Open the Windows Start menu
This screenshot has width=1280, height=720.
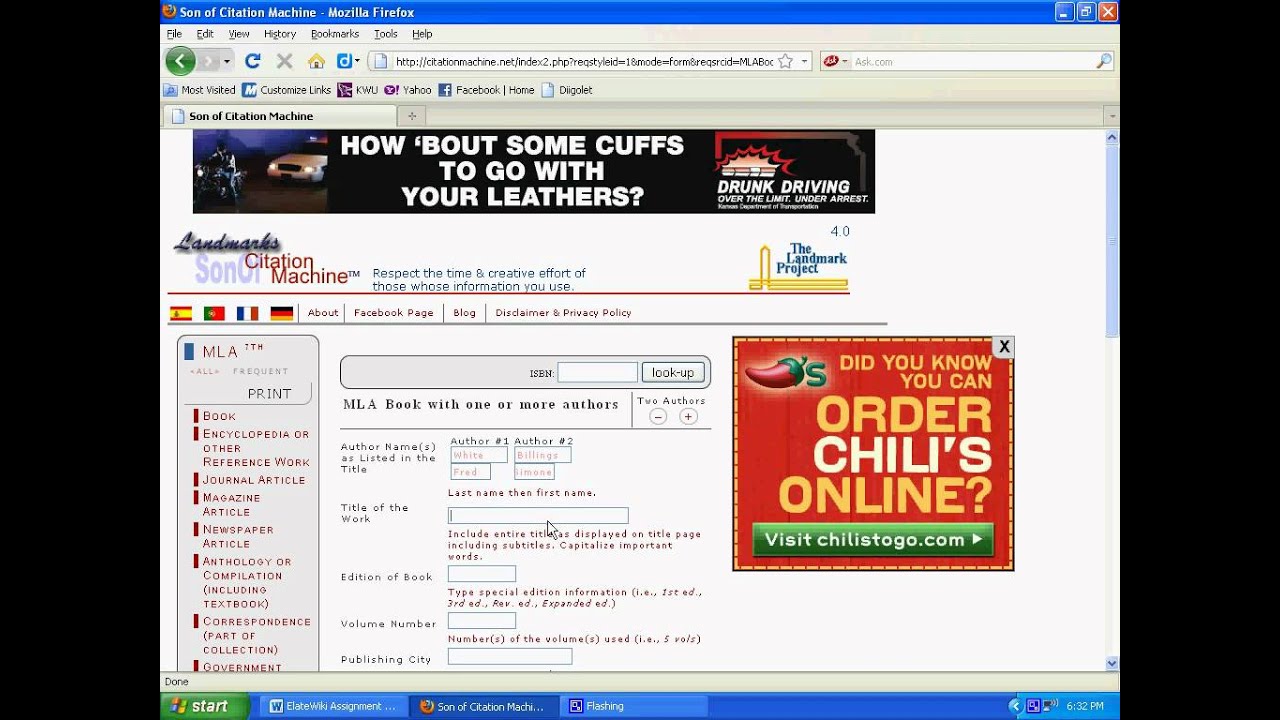[x=204, y=706]
